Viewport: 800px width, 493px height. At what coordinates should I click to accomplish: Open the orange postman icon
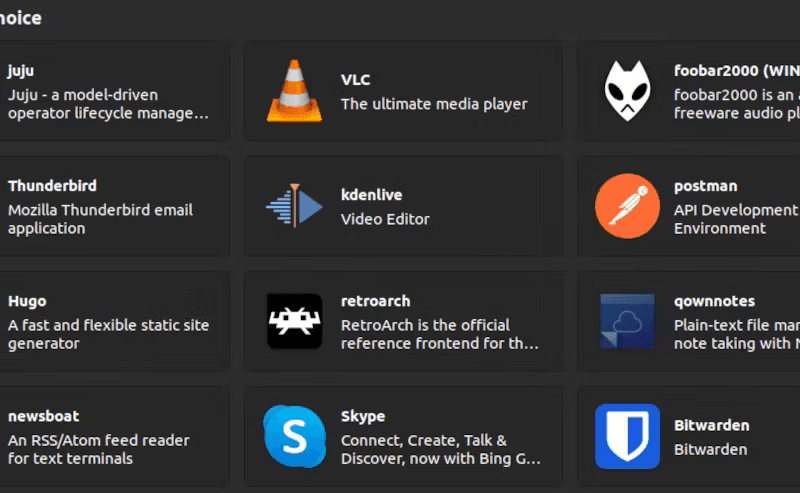(627, 206)
